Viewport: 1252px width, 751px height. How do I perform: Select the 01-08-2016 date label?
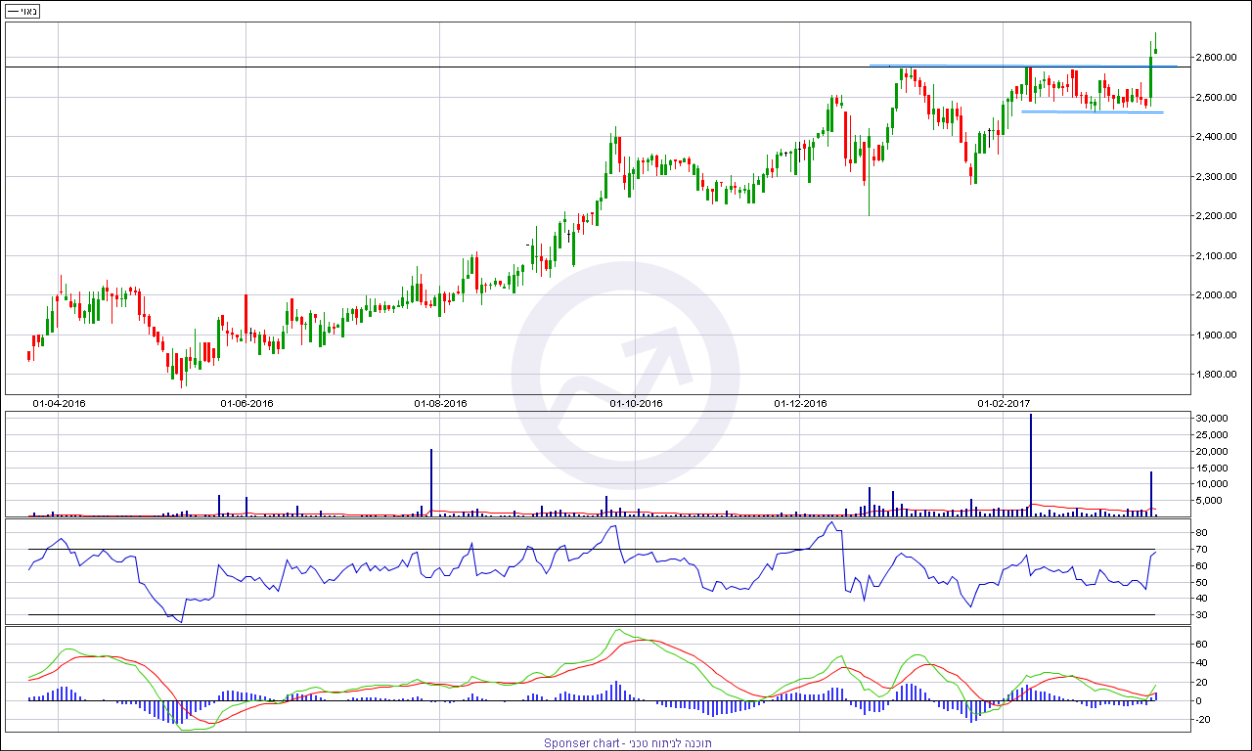tap(441, 403)
